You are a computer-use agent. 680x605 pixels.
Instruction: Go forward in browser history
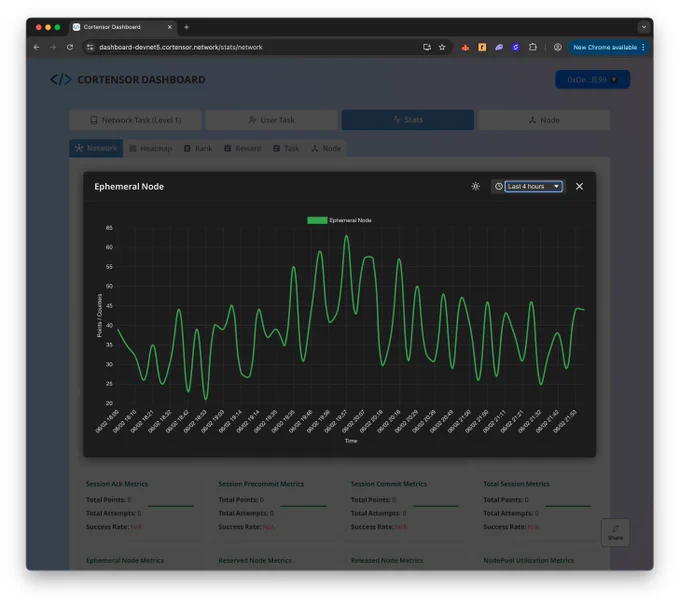tap(53, 47)
